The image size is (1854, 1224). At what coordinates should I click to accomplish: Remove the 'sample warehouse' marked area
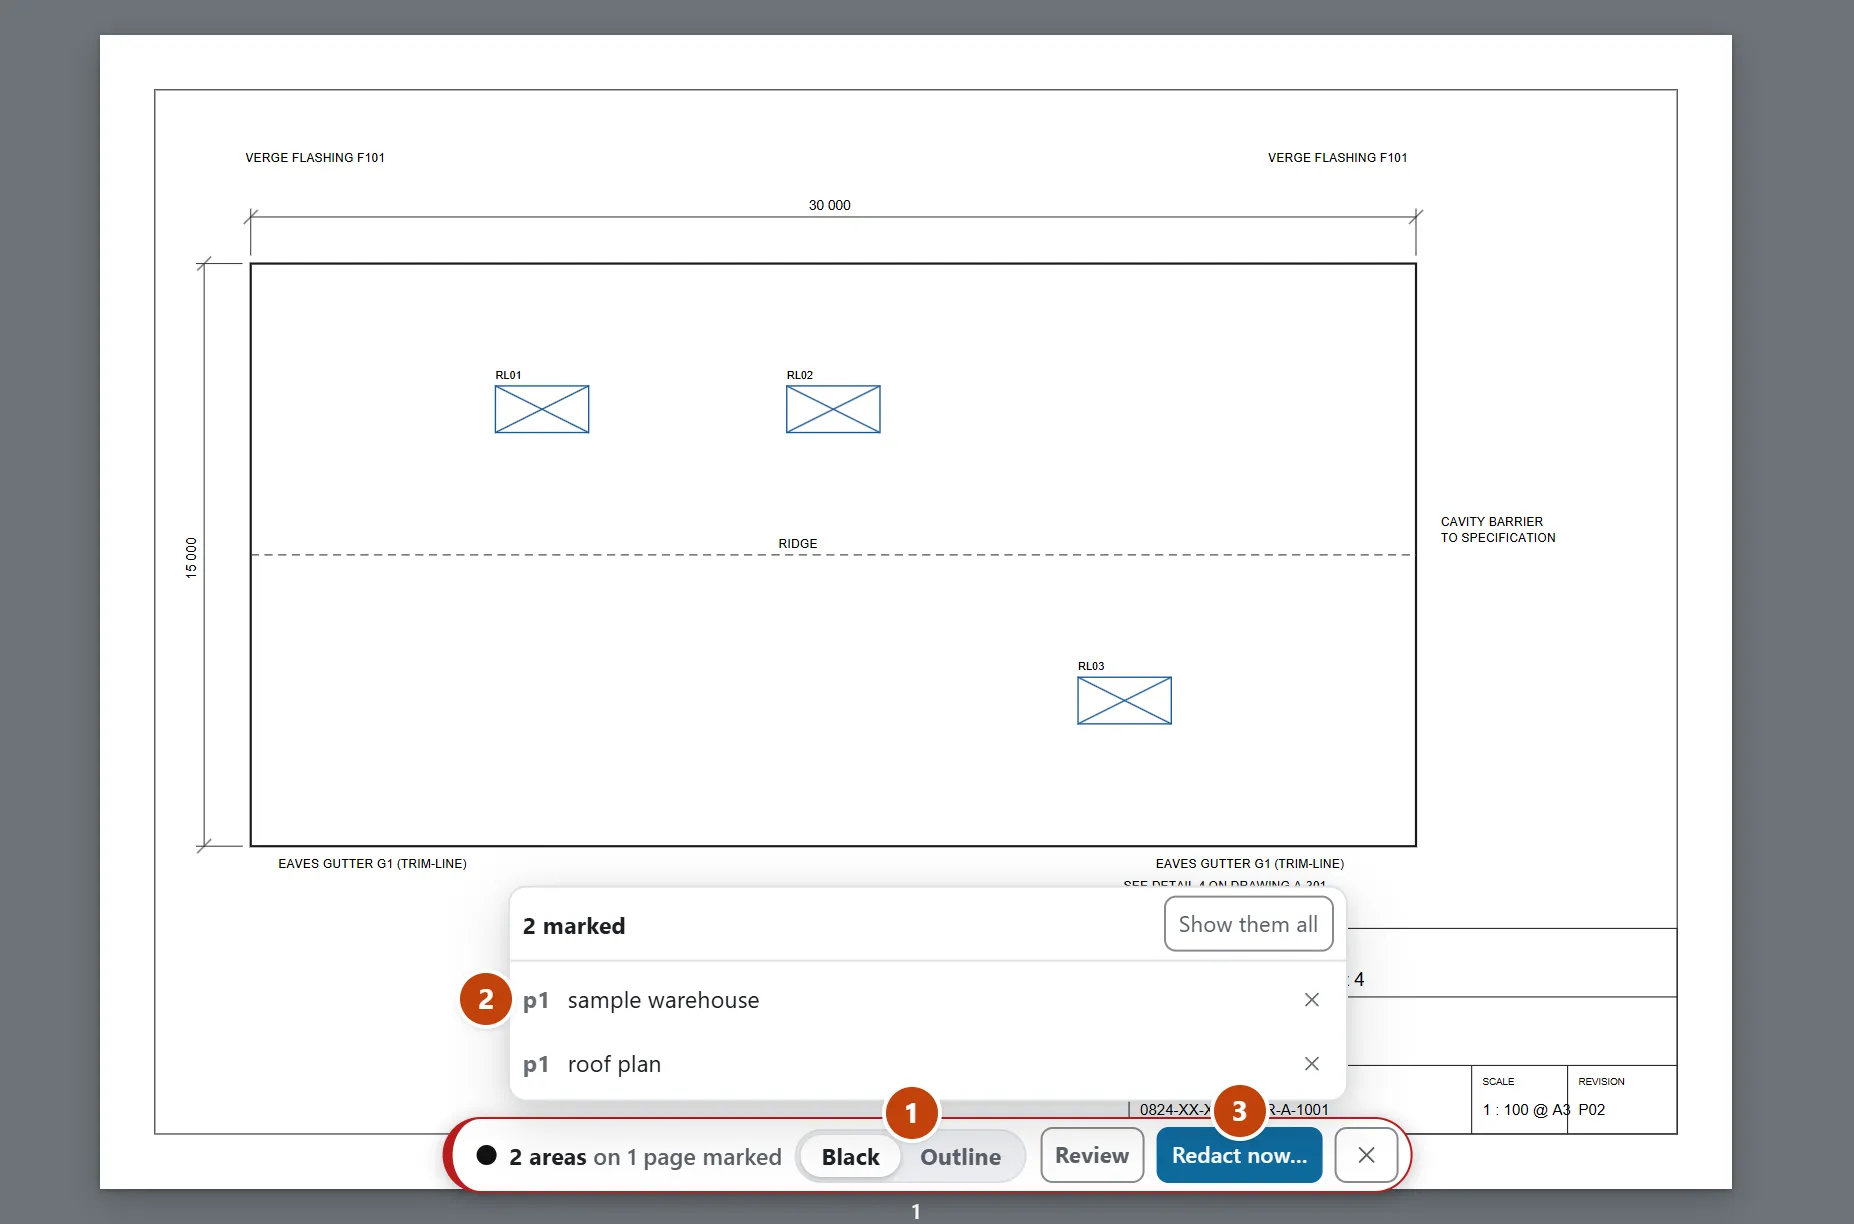pos(1311,1000)
